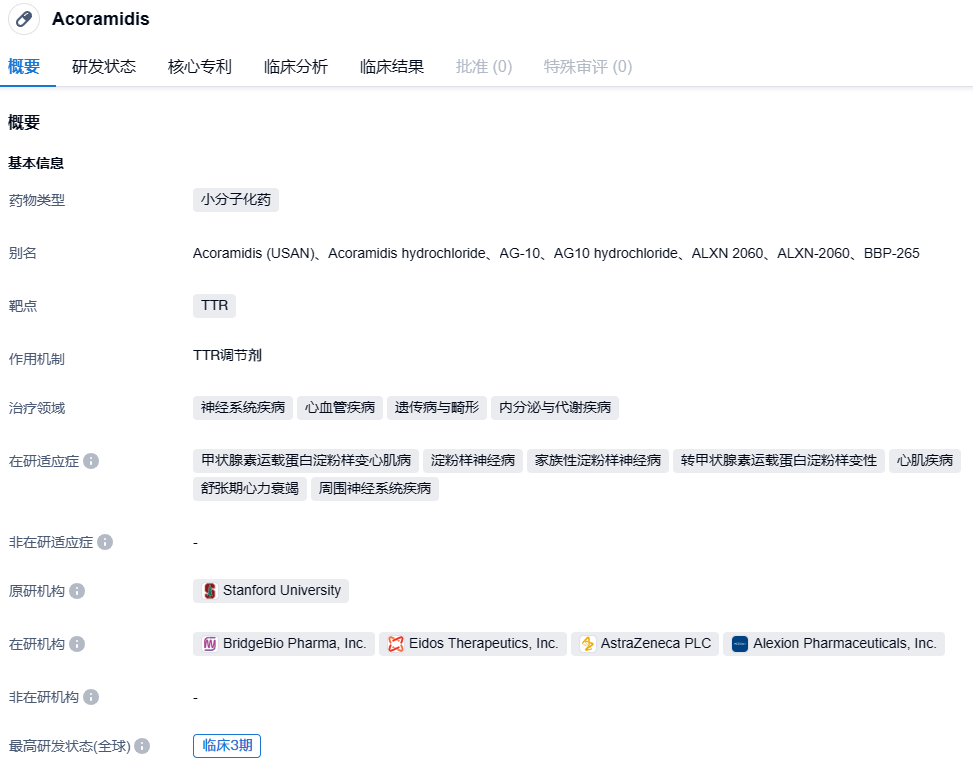
Task: Click info icon next to 非在研适应症
Action: 105,542
